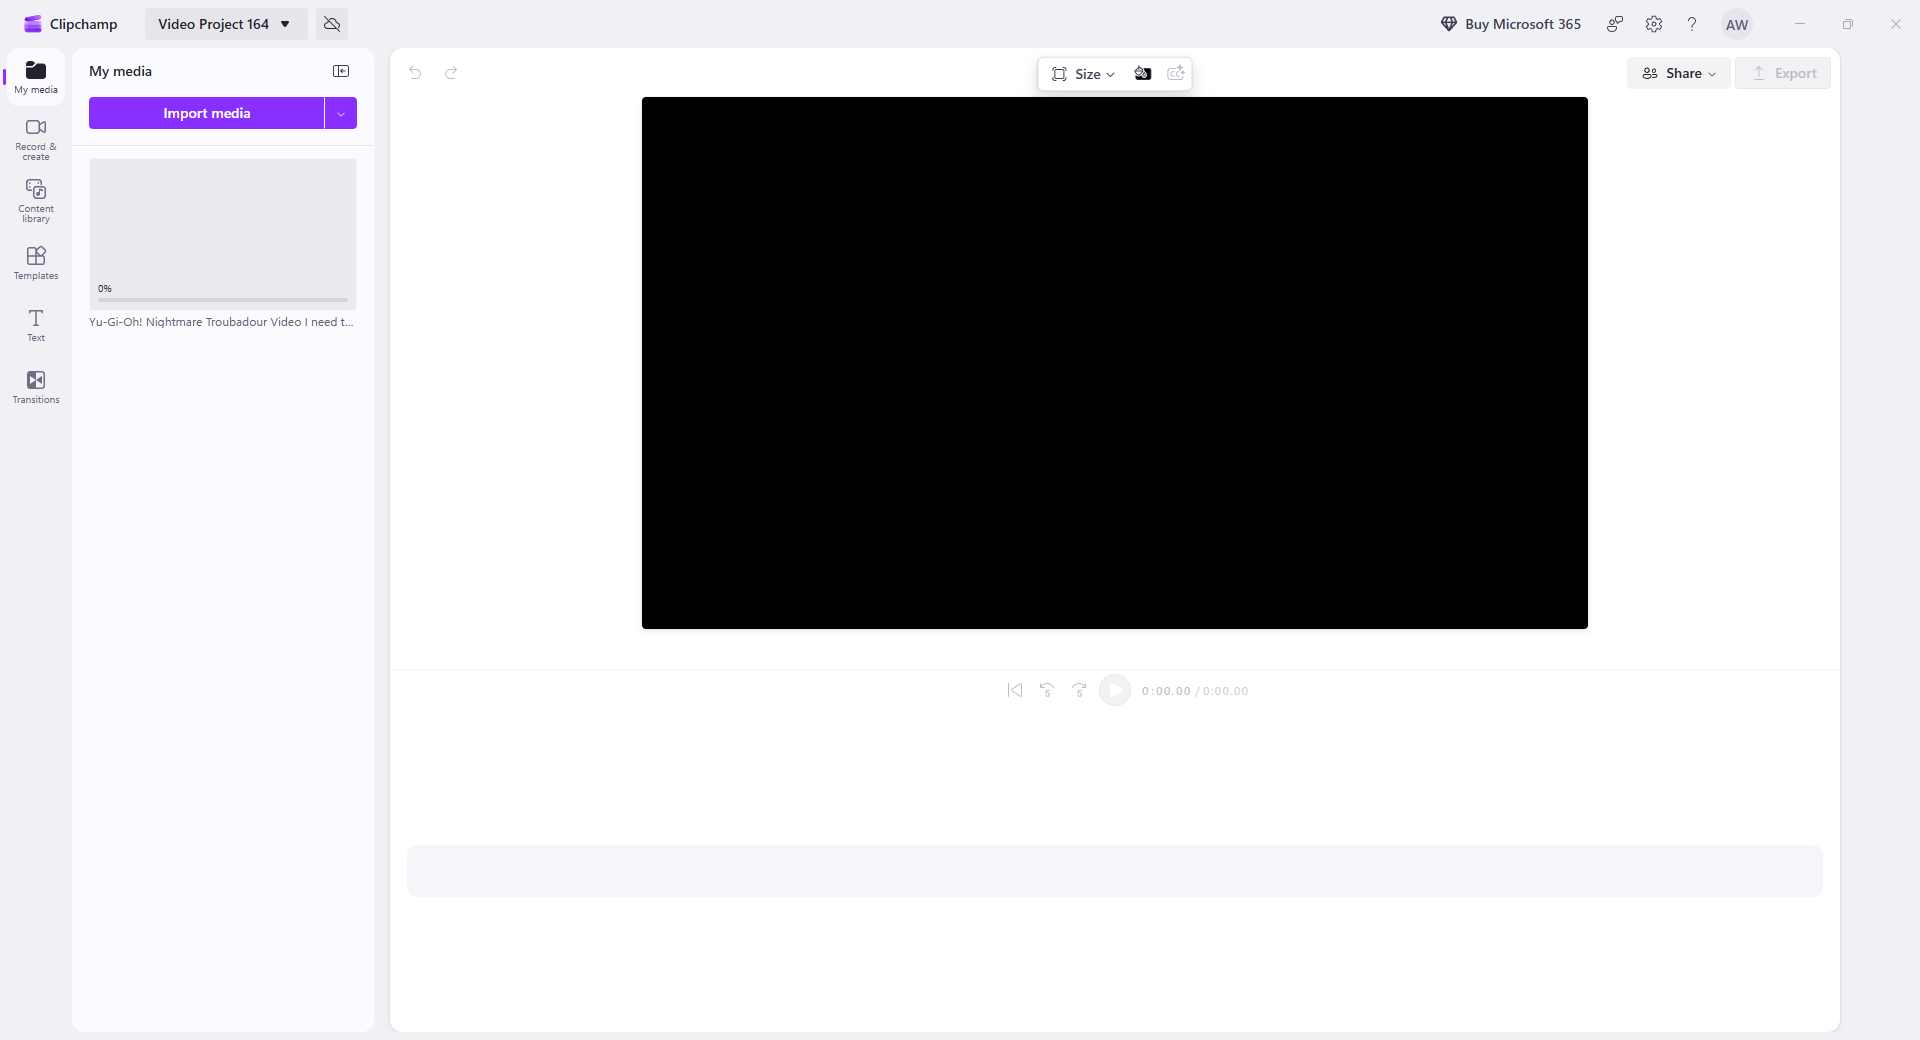This screenshot has width=1920, height=1040.
Task: Expand the Import media dropdown arrow
Action: [341, 113]
